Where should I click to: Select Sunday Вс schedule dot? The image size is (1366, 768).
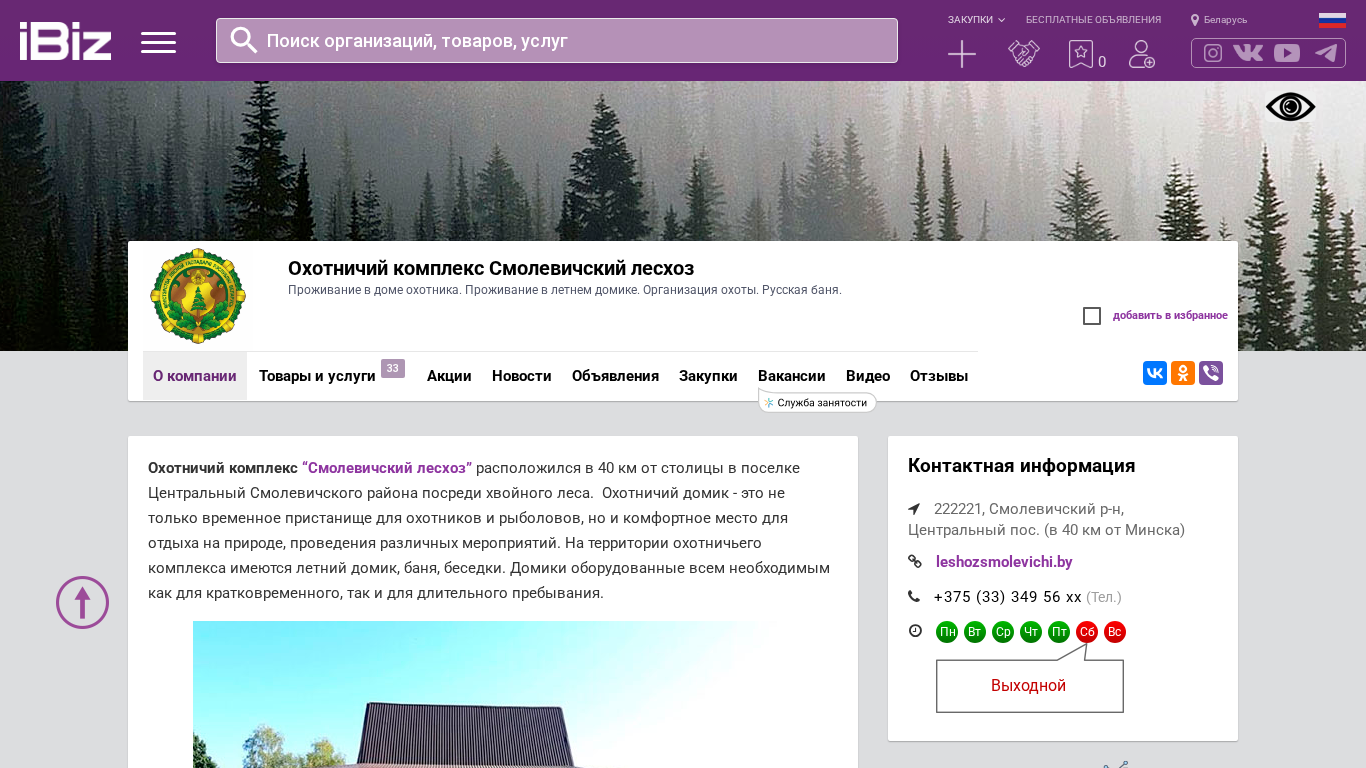click(1115, 632)
